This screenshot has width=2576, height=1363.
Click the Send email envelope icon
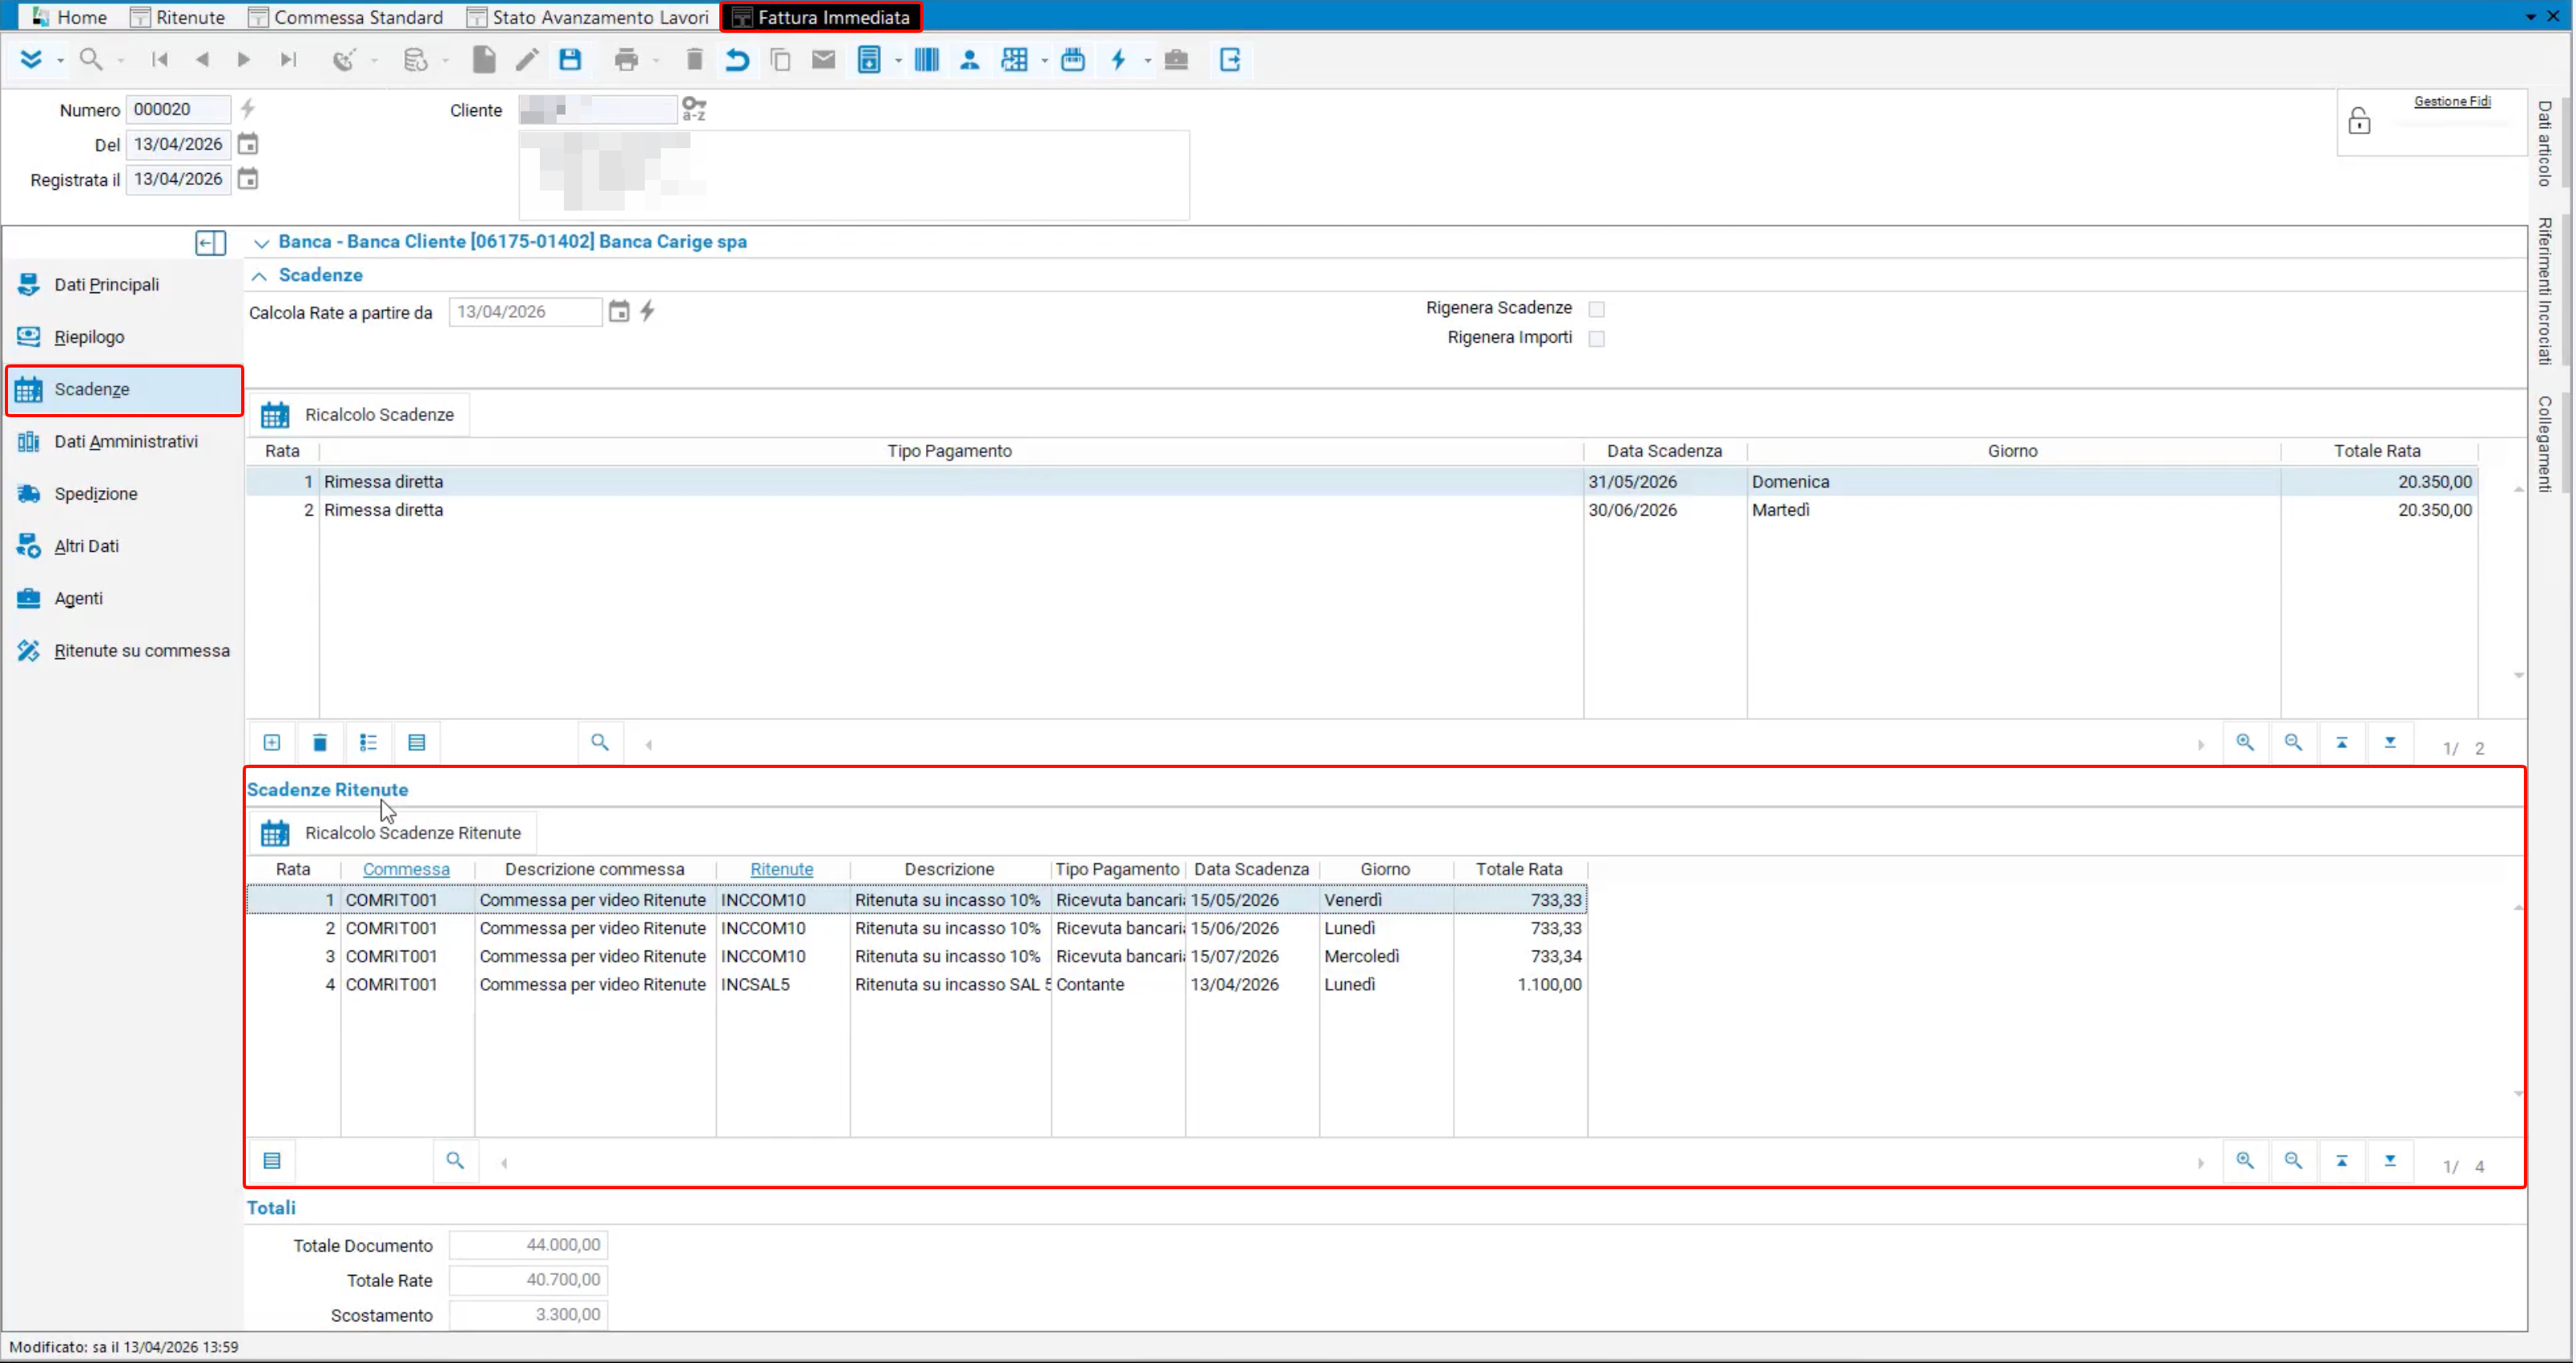point(823,60)
